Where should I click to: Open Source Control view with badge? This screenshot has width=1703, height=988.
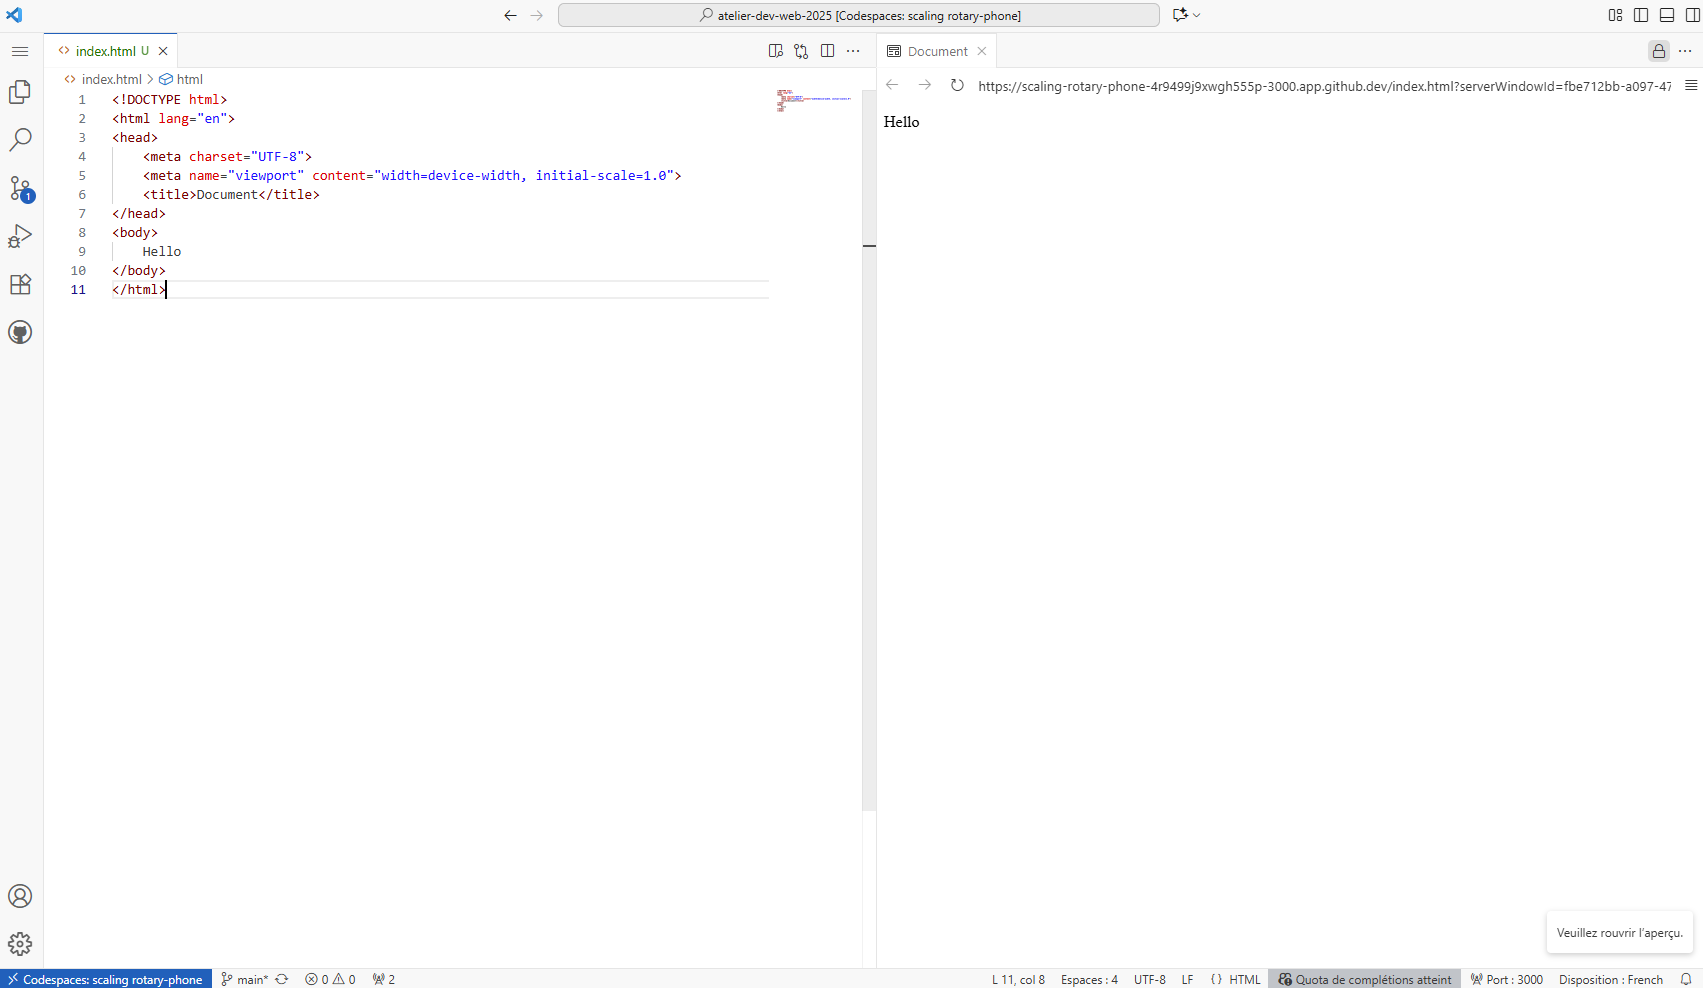pyautogui.click(x=20, y=188)
